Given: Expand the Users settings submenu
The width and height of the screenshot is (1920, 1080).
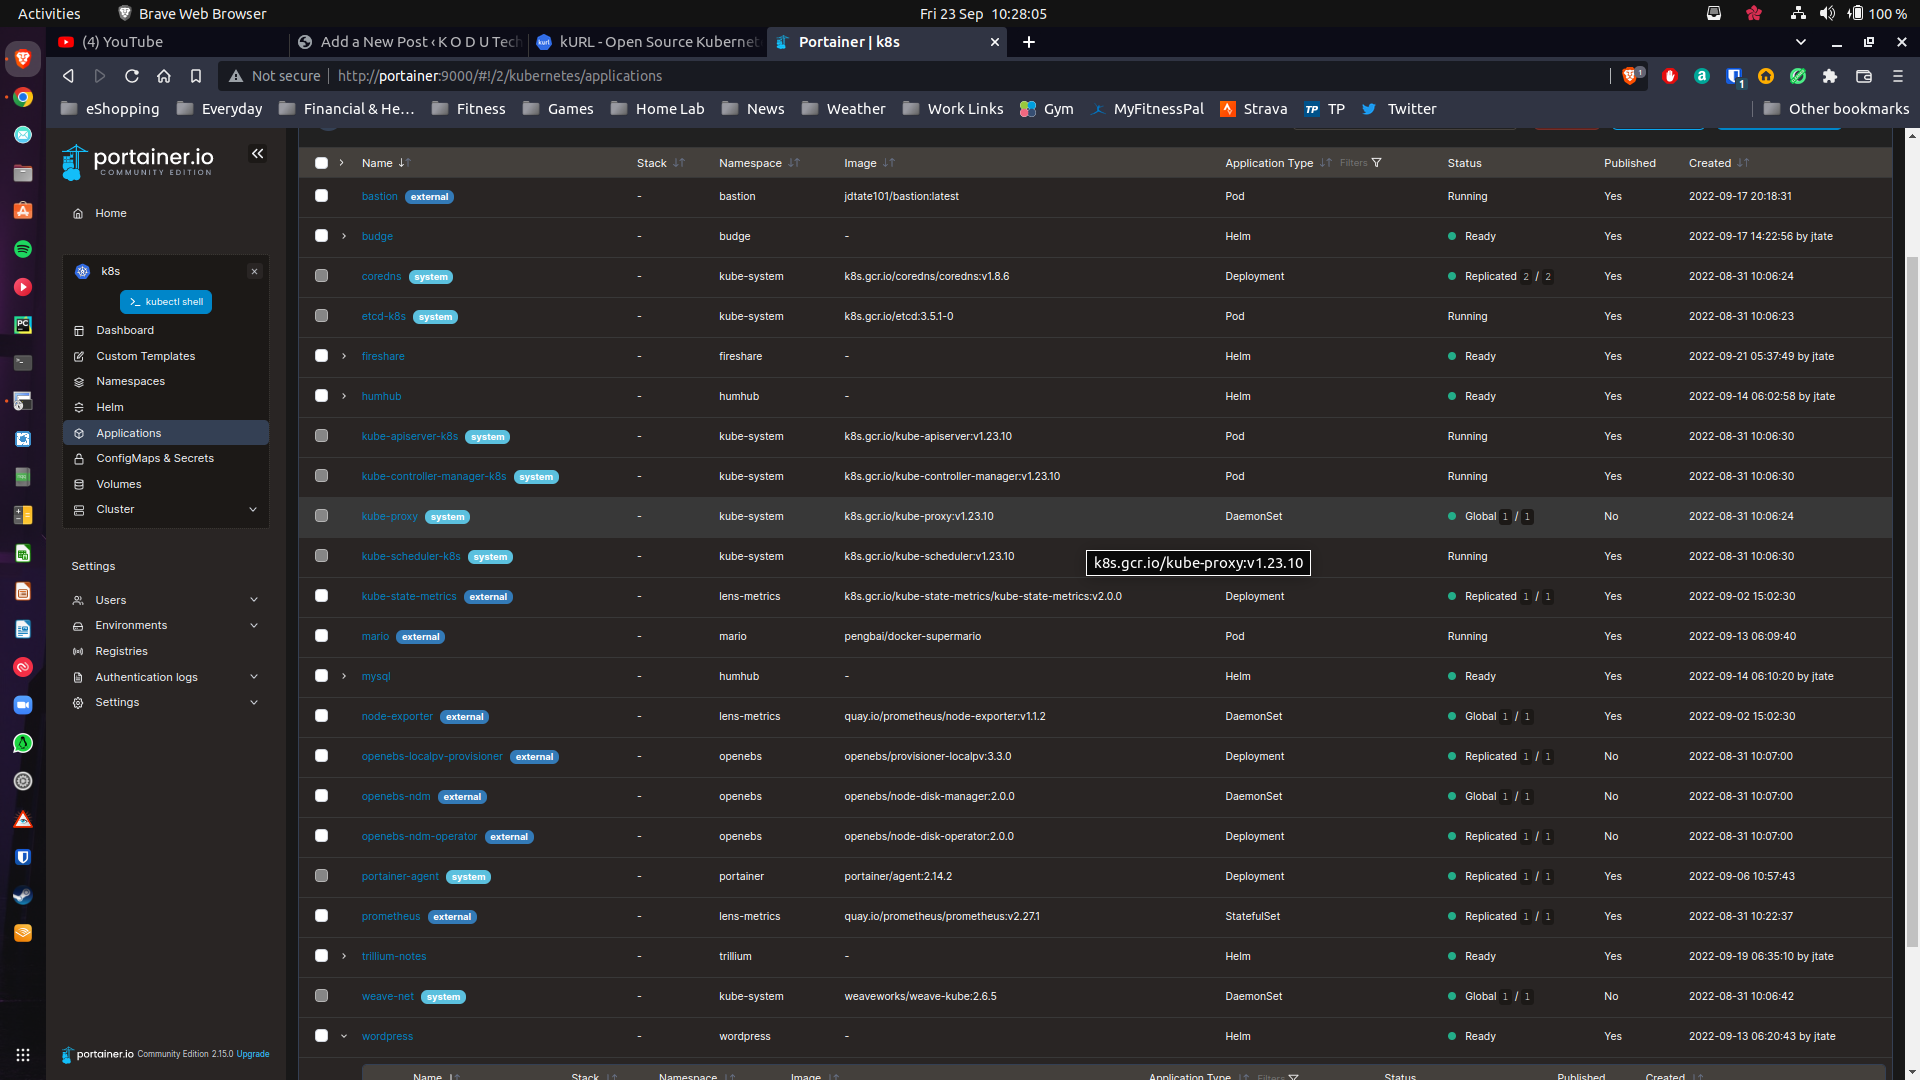Looking at the screenshot, I should [x=254, y=601].
